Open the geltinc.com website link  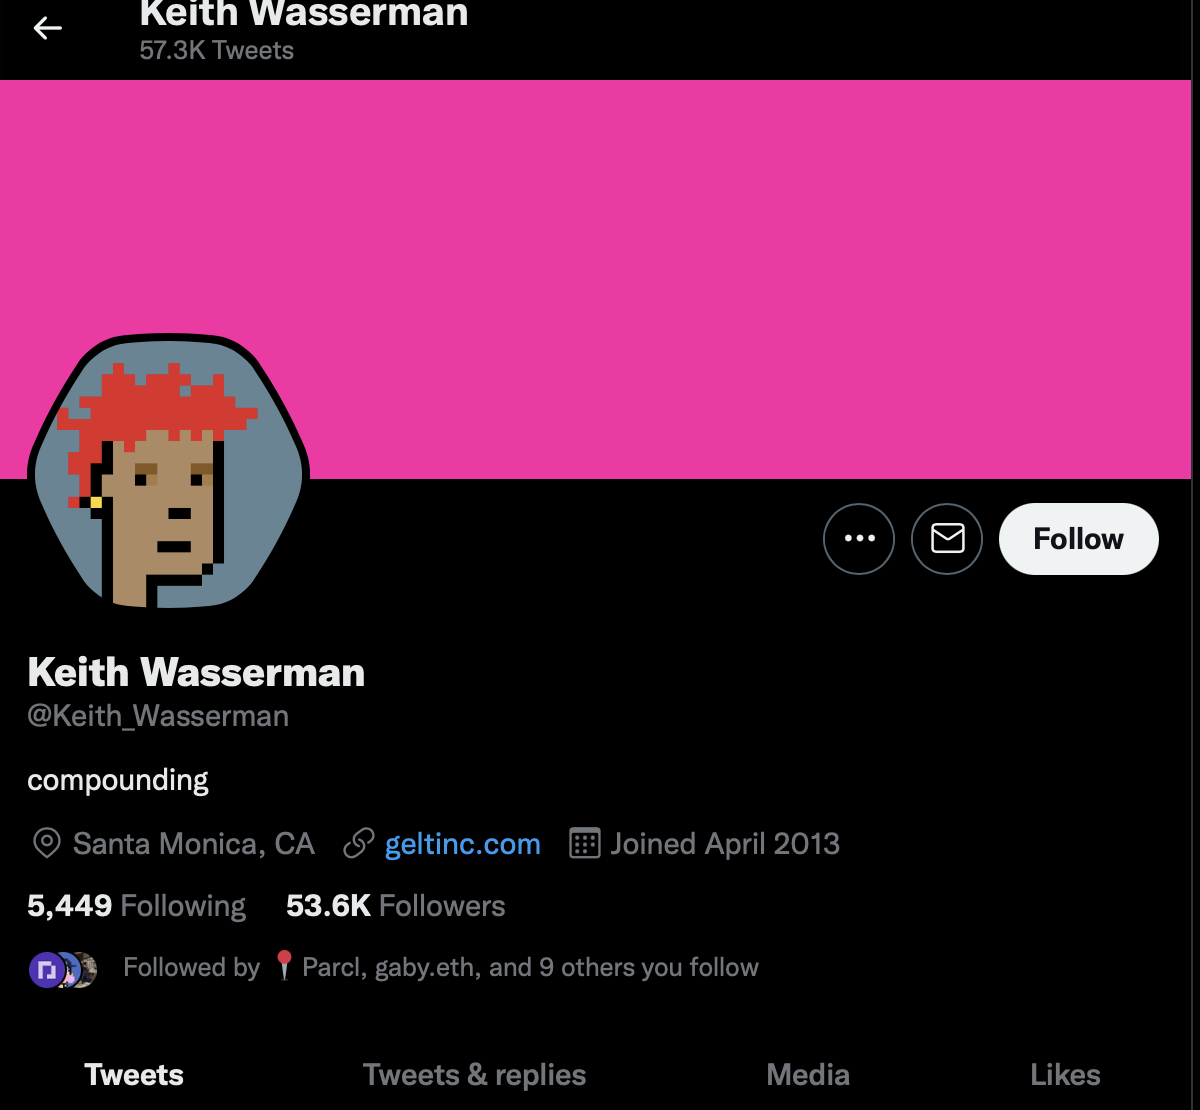click(x=463, y=844)
